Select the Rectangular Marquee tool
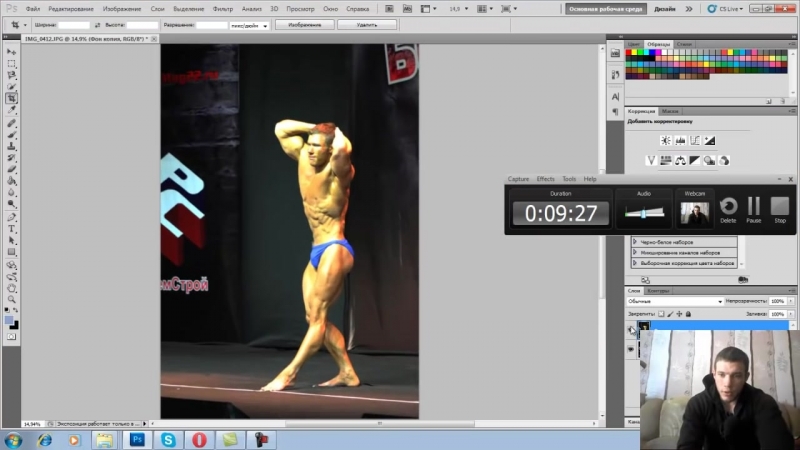The width and height of the screenshot is (800, 450). pos(11,63)
